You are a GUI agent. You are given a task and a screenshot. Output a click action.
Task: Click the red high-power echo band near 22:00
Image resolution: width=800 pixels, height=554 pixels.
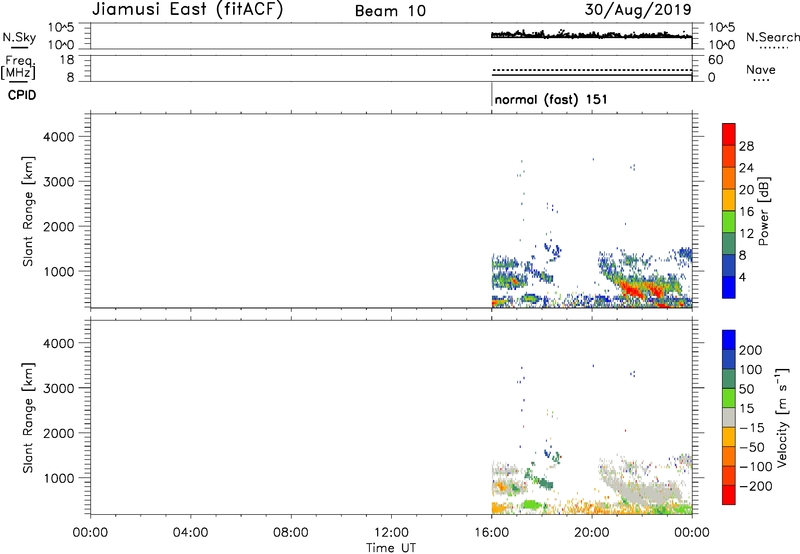tap(640, 292)
